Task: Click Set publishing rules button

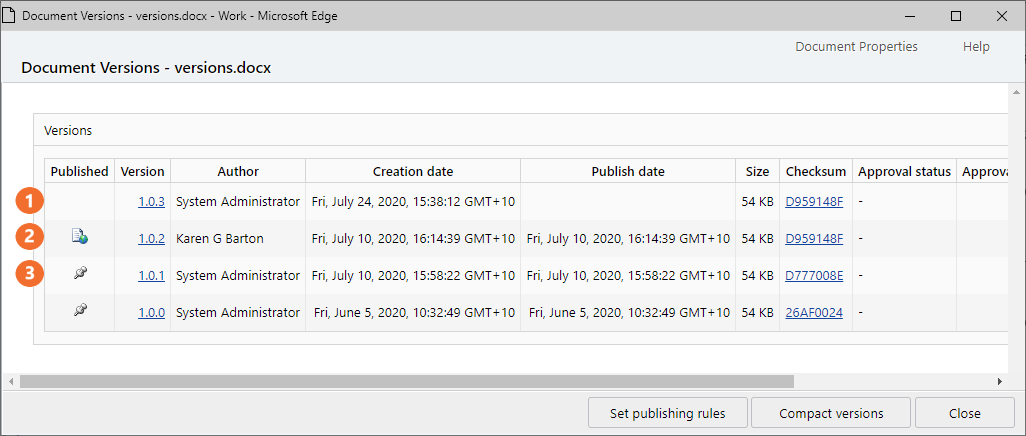Action: [x=667, y=413]
